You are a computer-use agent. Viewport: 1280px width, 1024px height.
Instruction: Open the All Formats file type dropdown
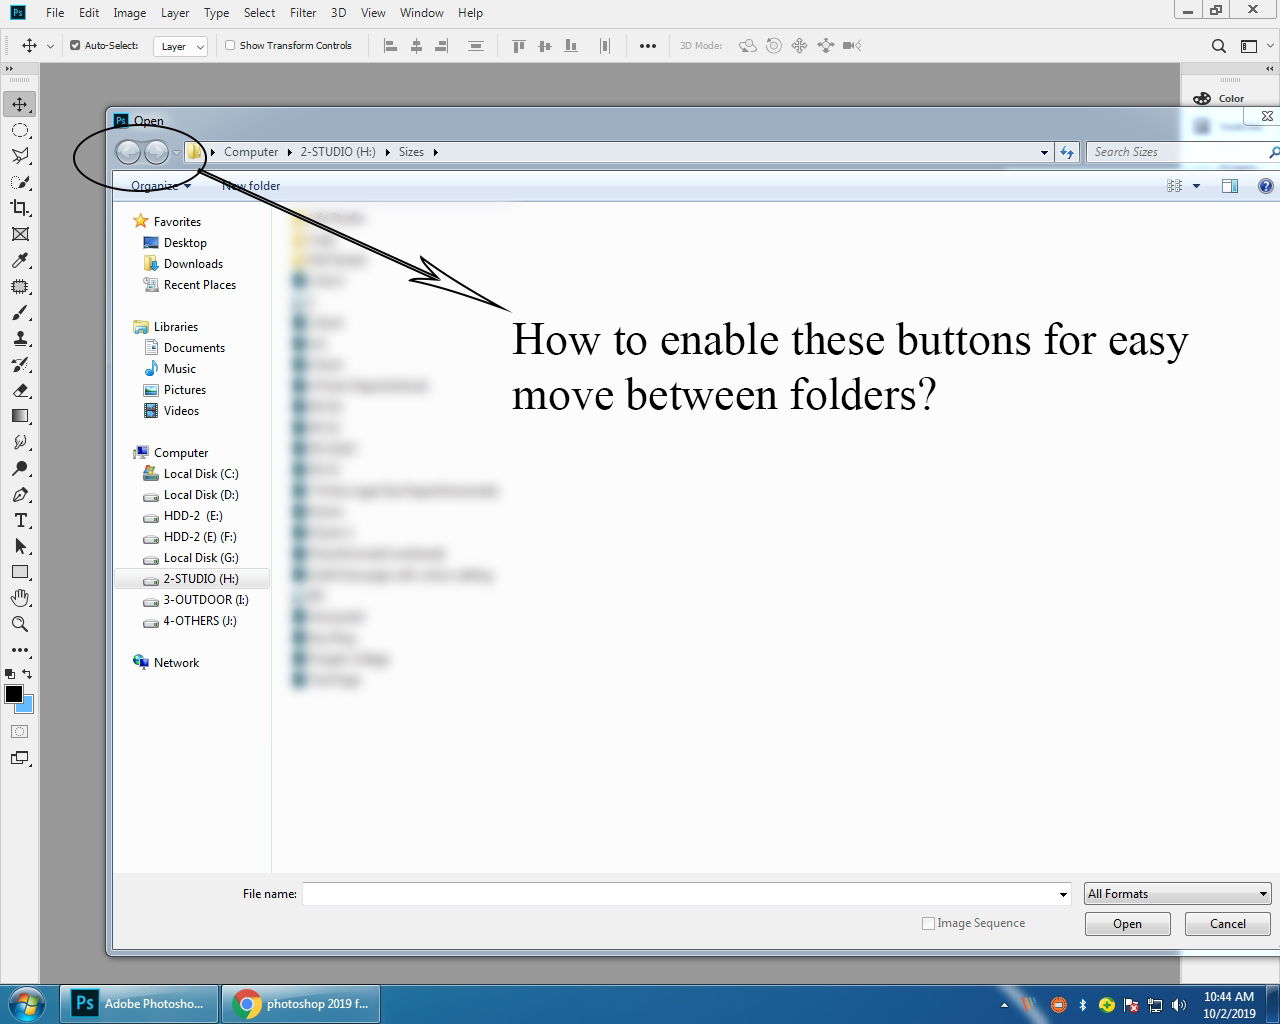(1177, 893)
